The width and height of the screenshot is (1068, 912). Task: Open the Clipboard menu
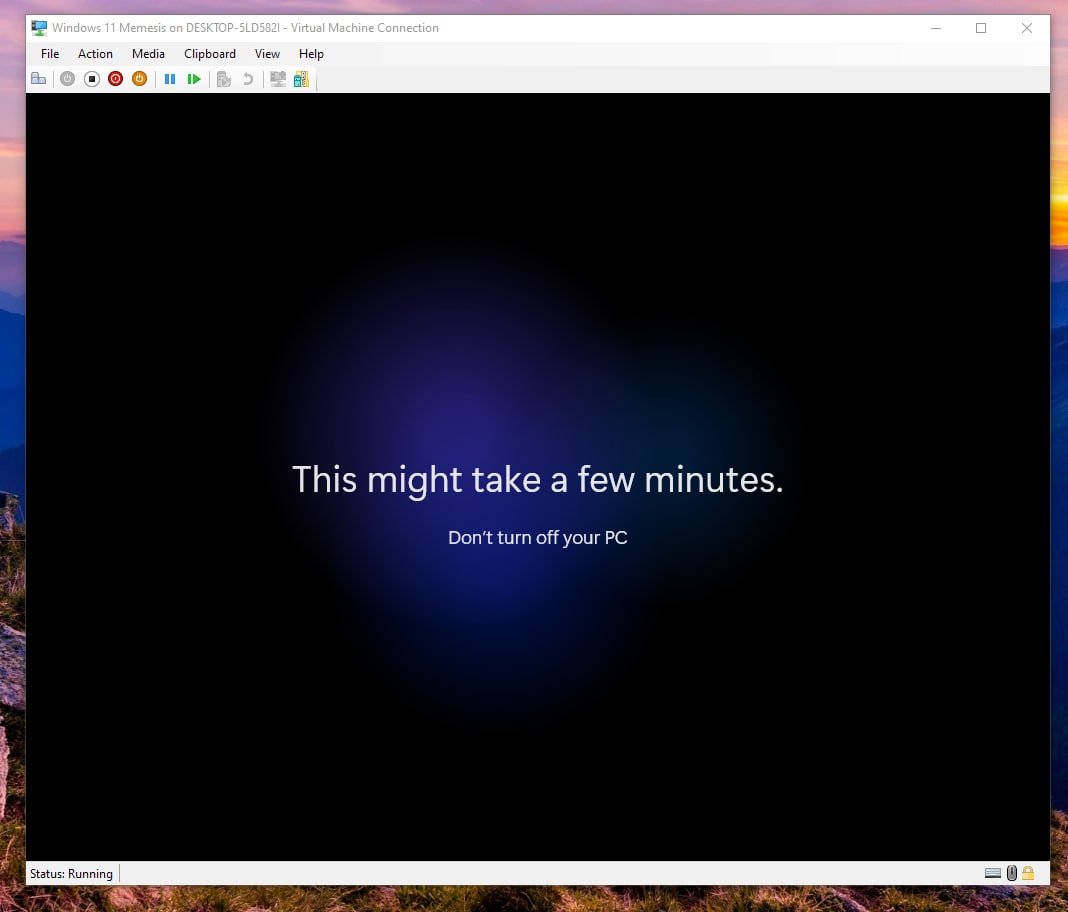210,54
